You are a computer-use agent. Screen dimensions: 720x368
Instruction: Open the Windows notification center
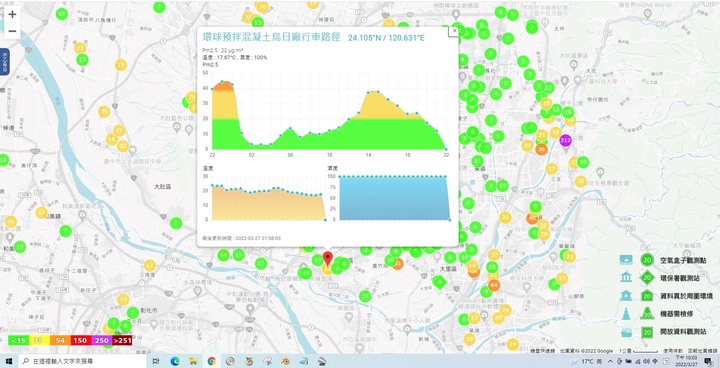708,361
